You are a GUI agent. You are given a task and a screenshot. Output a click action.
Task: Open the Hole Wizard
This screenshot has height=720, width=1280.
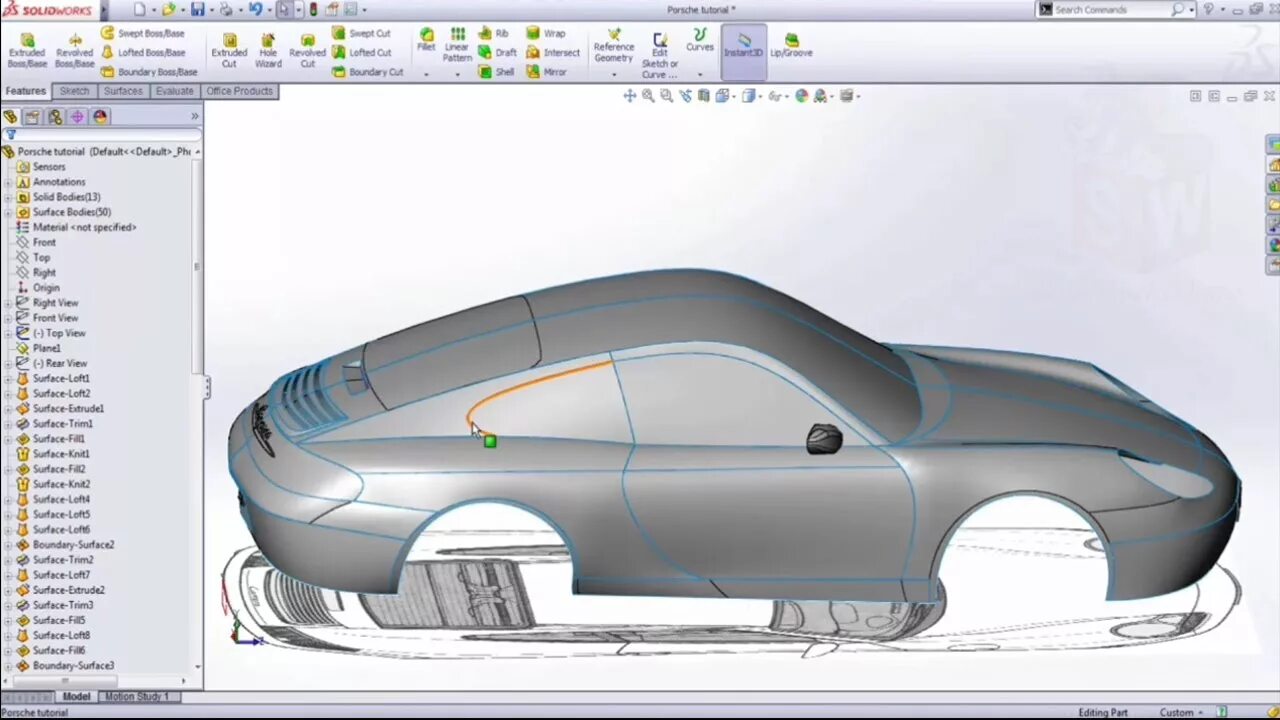268,50
